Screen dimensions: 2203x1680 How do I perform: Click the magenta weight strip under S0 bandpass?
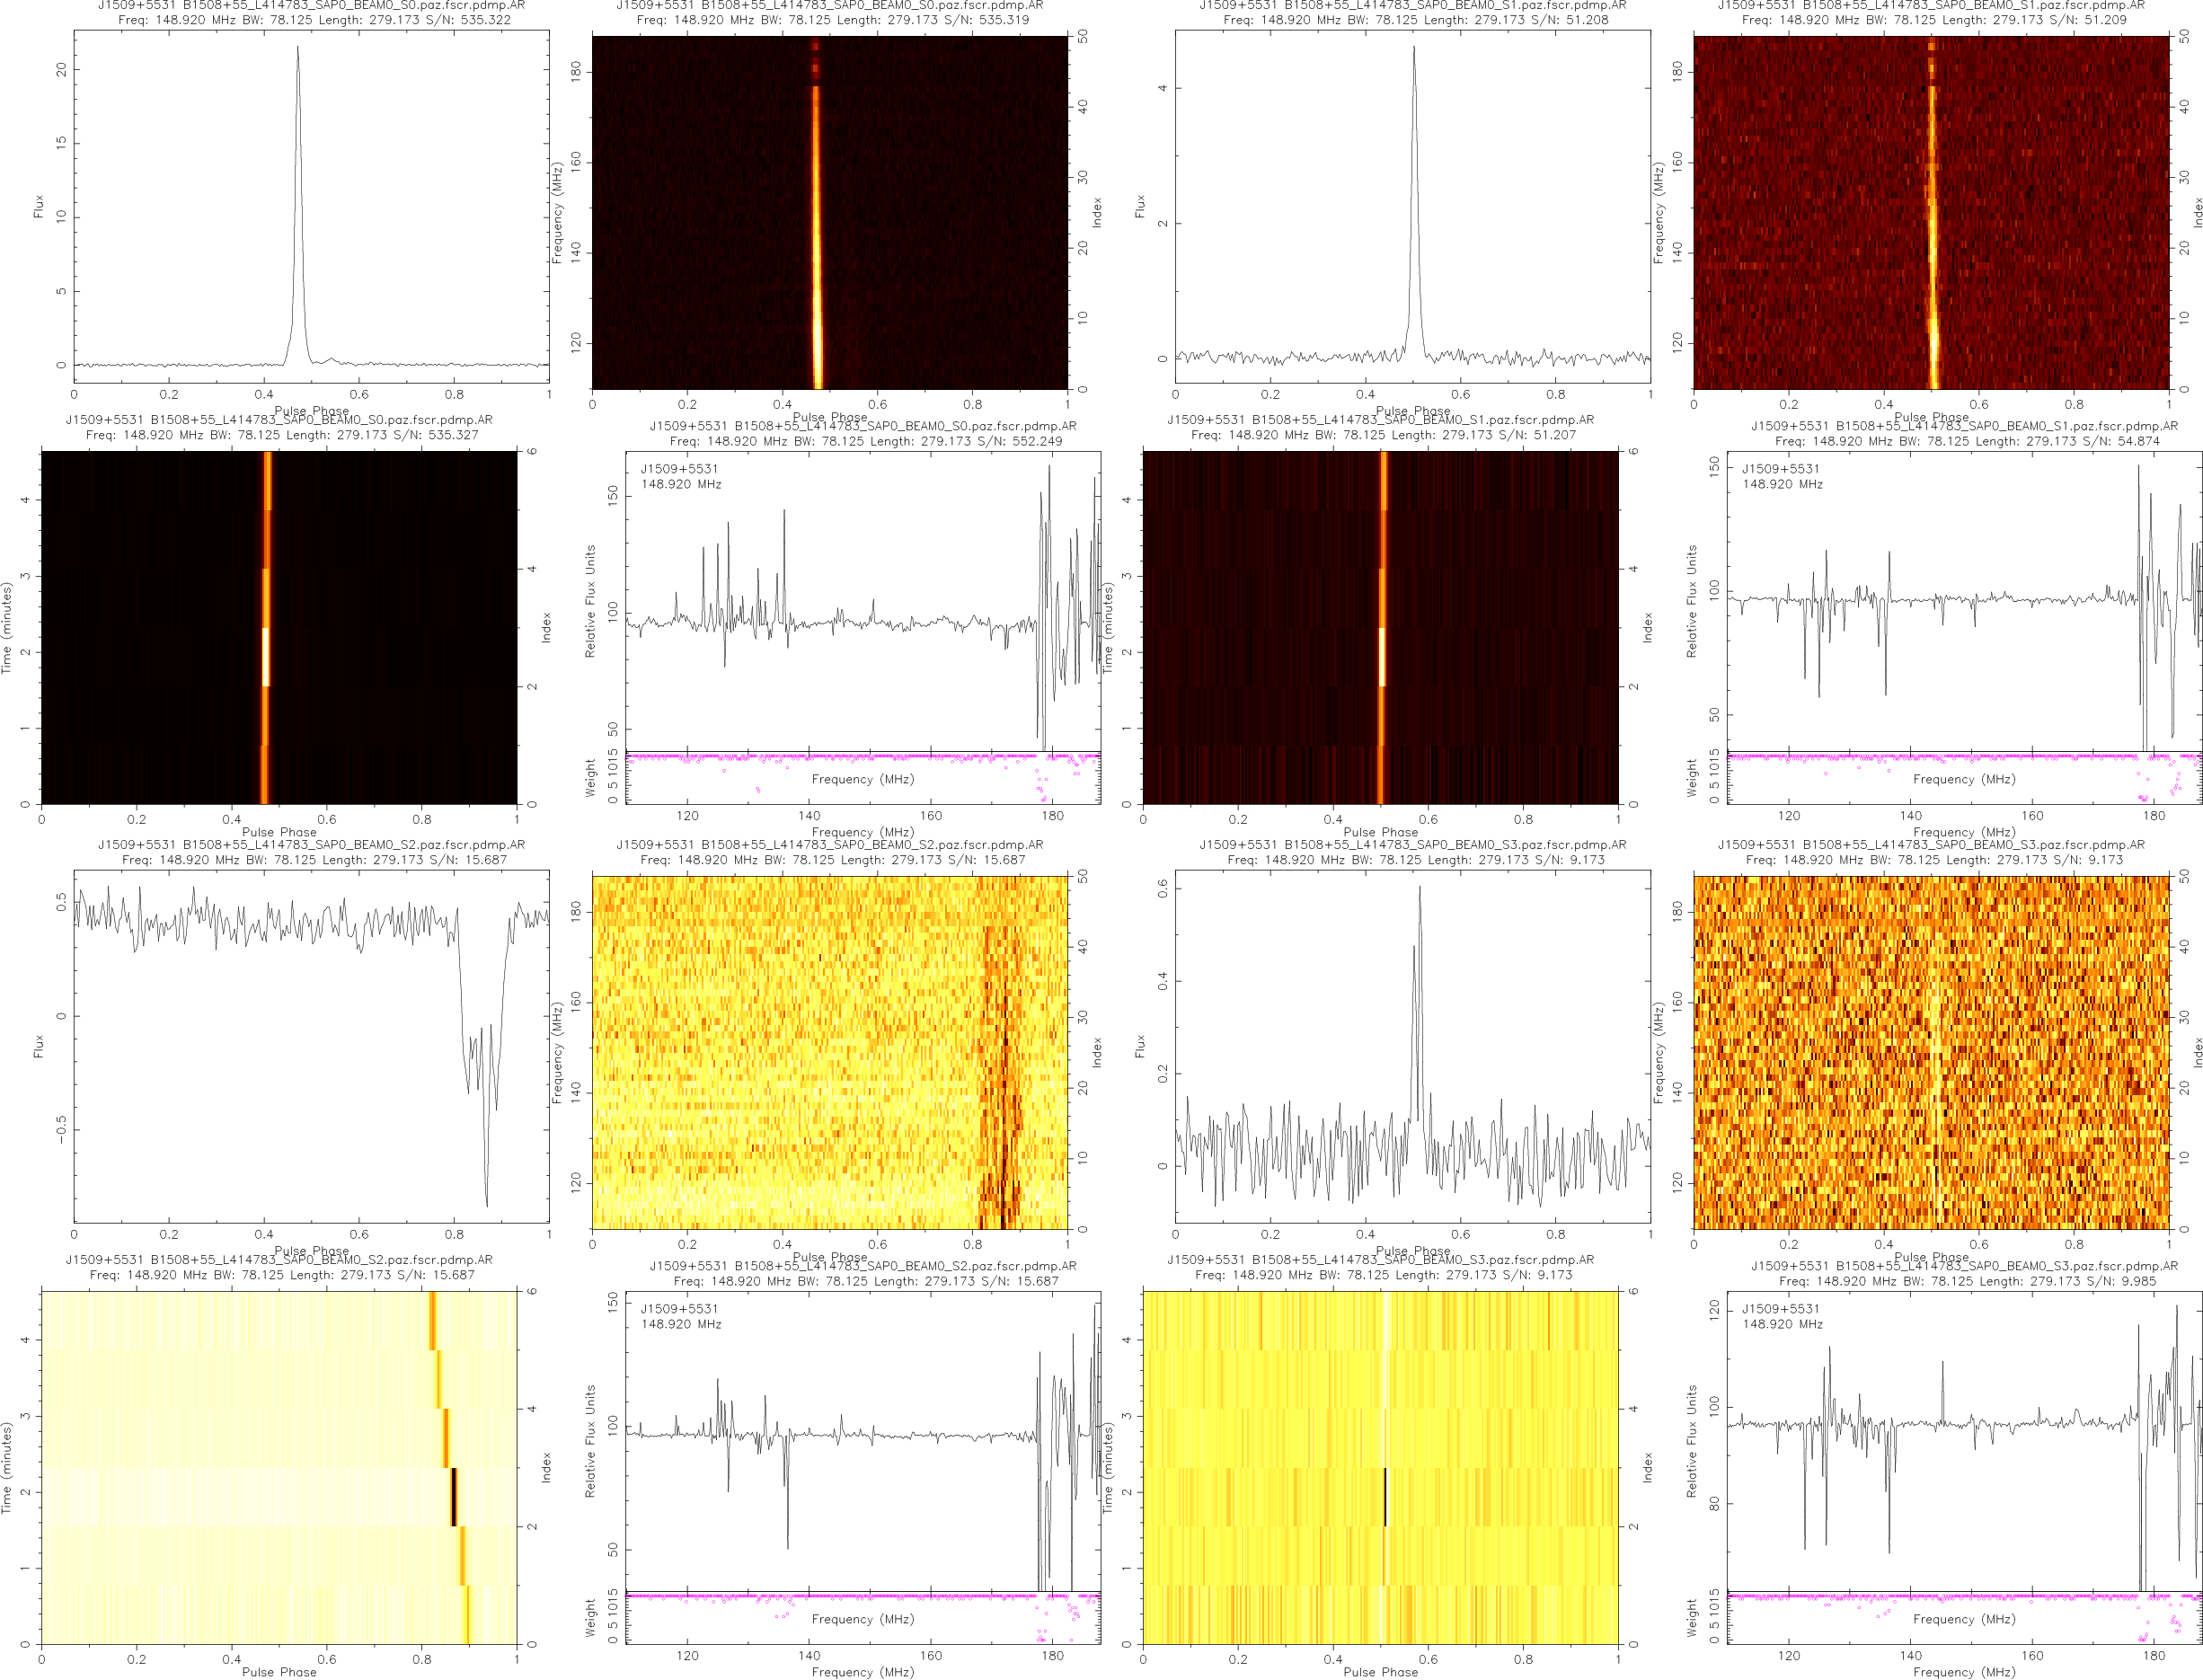click(862, 756)
